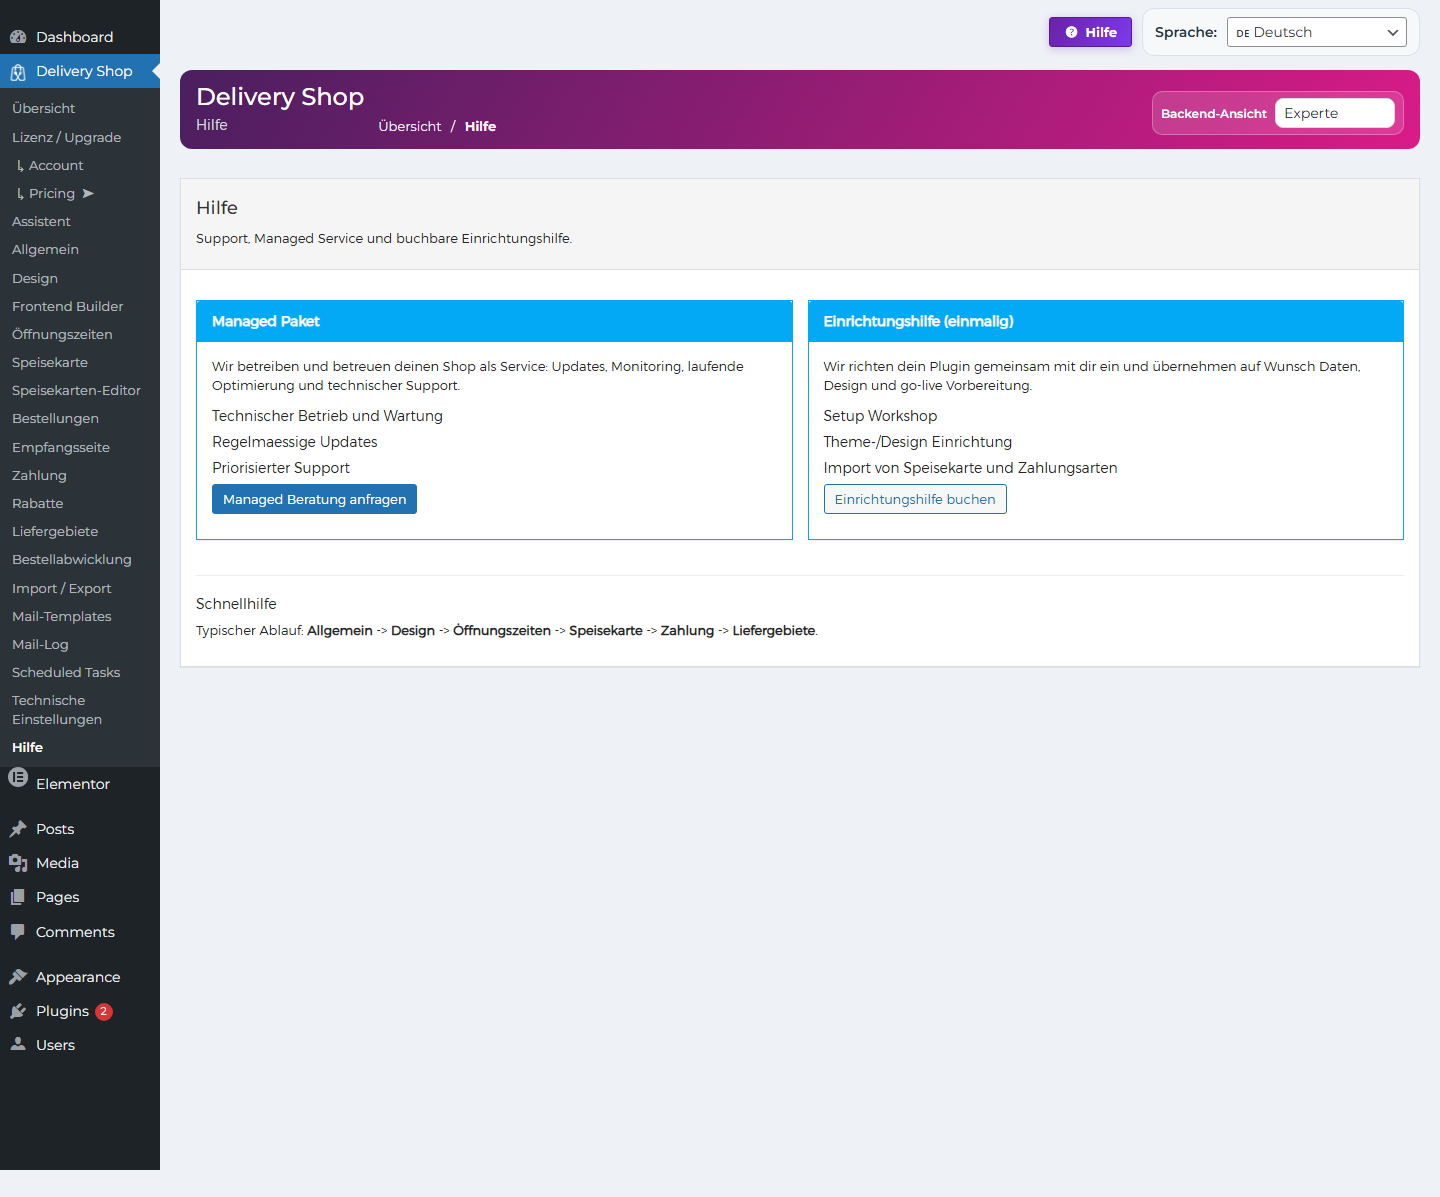
Task: Click the Elementor logo icon
Action: pos(18,777)
